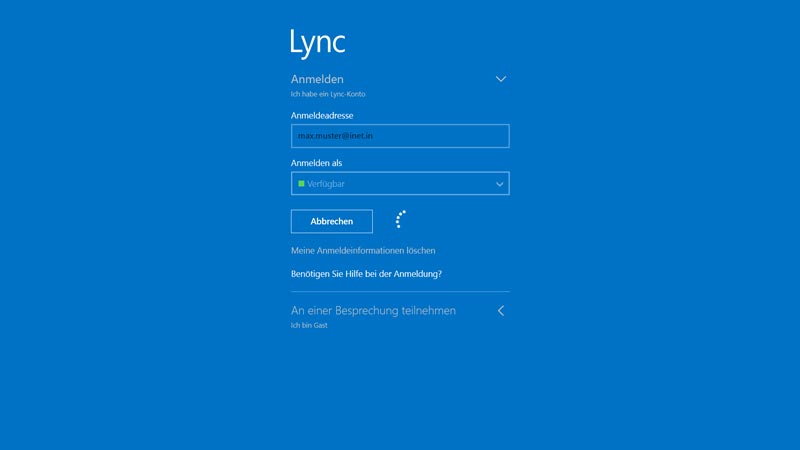Expand the Besprechung teilnehmen chevron arrow
Viewport: 800px width, 450px height.
click(x=501, y=311)
